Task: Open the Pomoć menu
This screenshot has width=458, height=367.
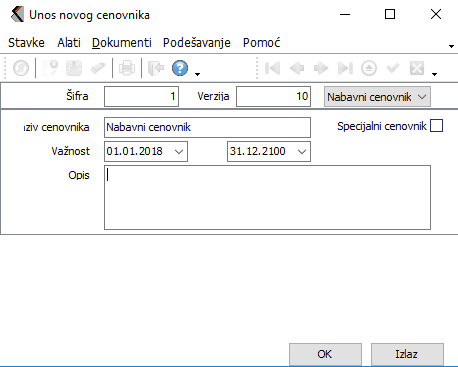Action: 261,43
